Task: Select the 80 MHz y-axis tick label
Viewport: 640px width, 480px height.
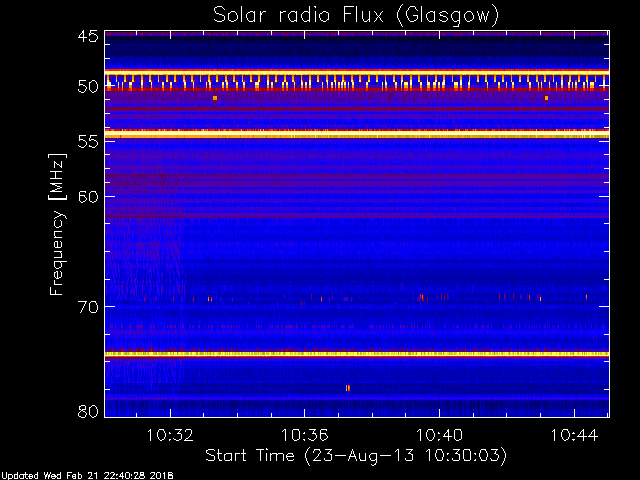Action: tap(87, 411)
